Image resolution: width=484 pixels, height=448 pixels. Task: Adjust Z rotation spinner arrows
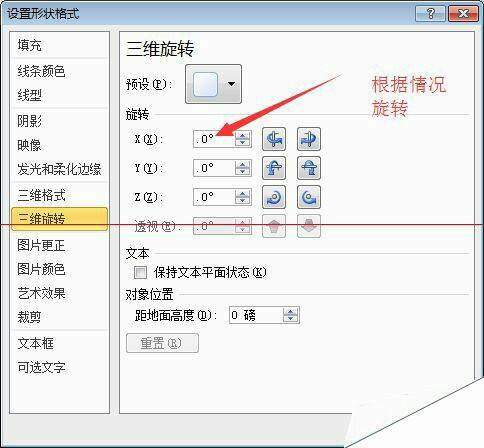(243, 197)
